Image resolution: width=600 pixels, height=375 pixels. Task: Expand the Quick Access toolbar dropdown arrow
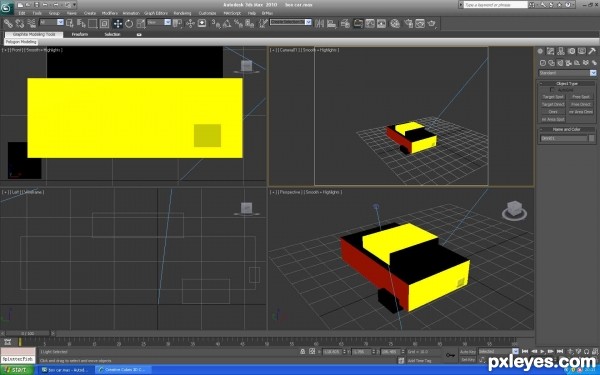[x=74, y=5]
